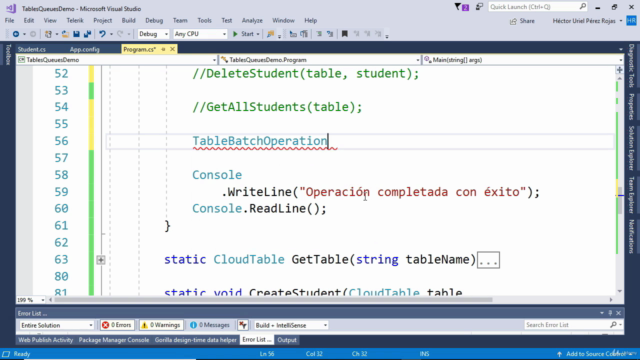Open the Start button dropdown arrow

click(258, 34)
